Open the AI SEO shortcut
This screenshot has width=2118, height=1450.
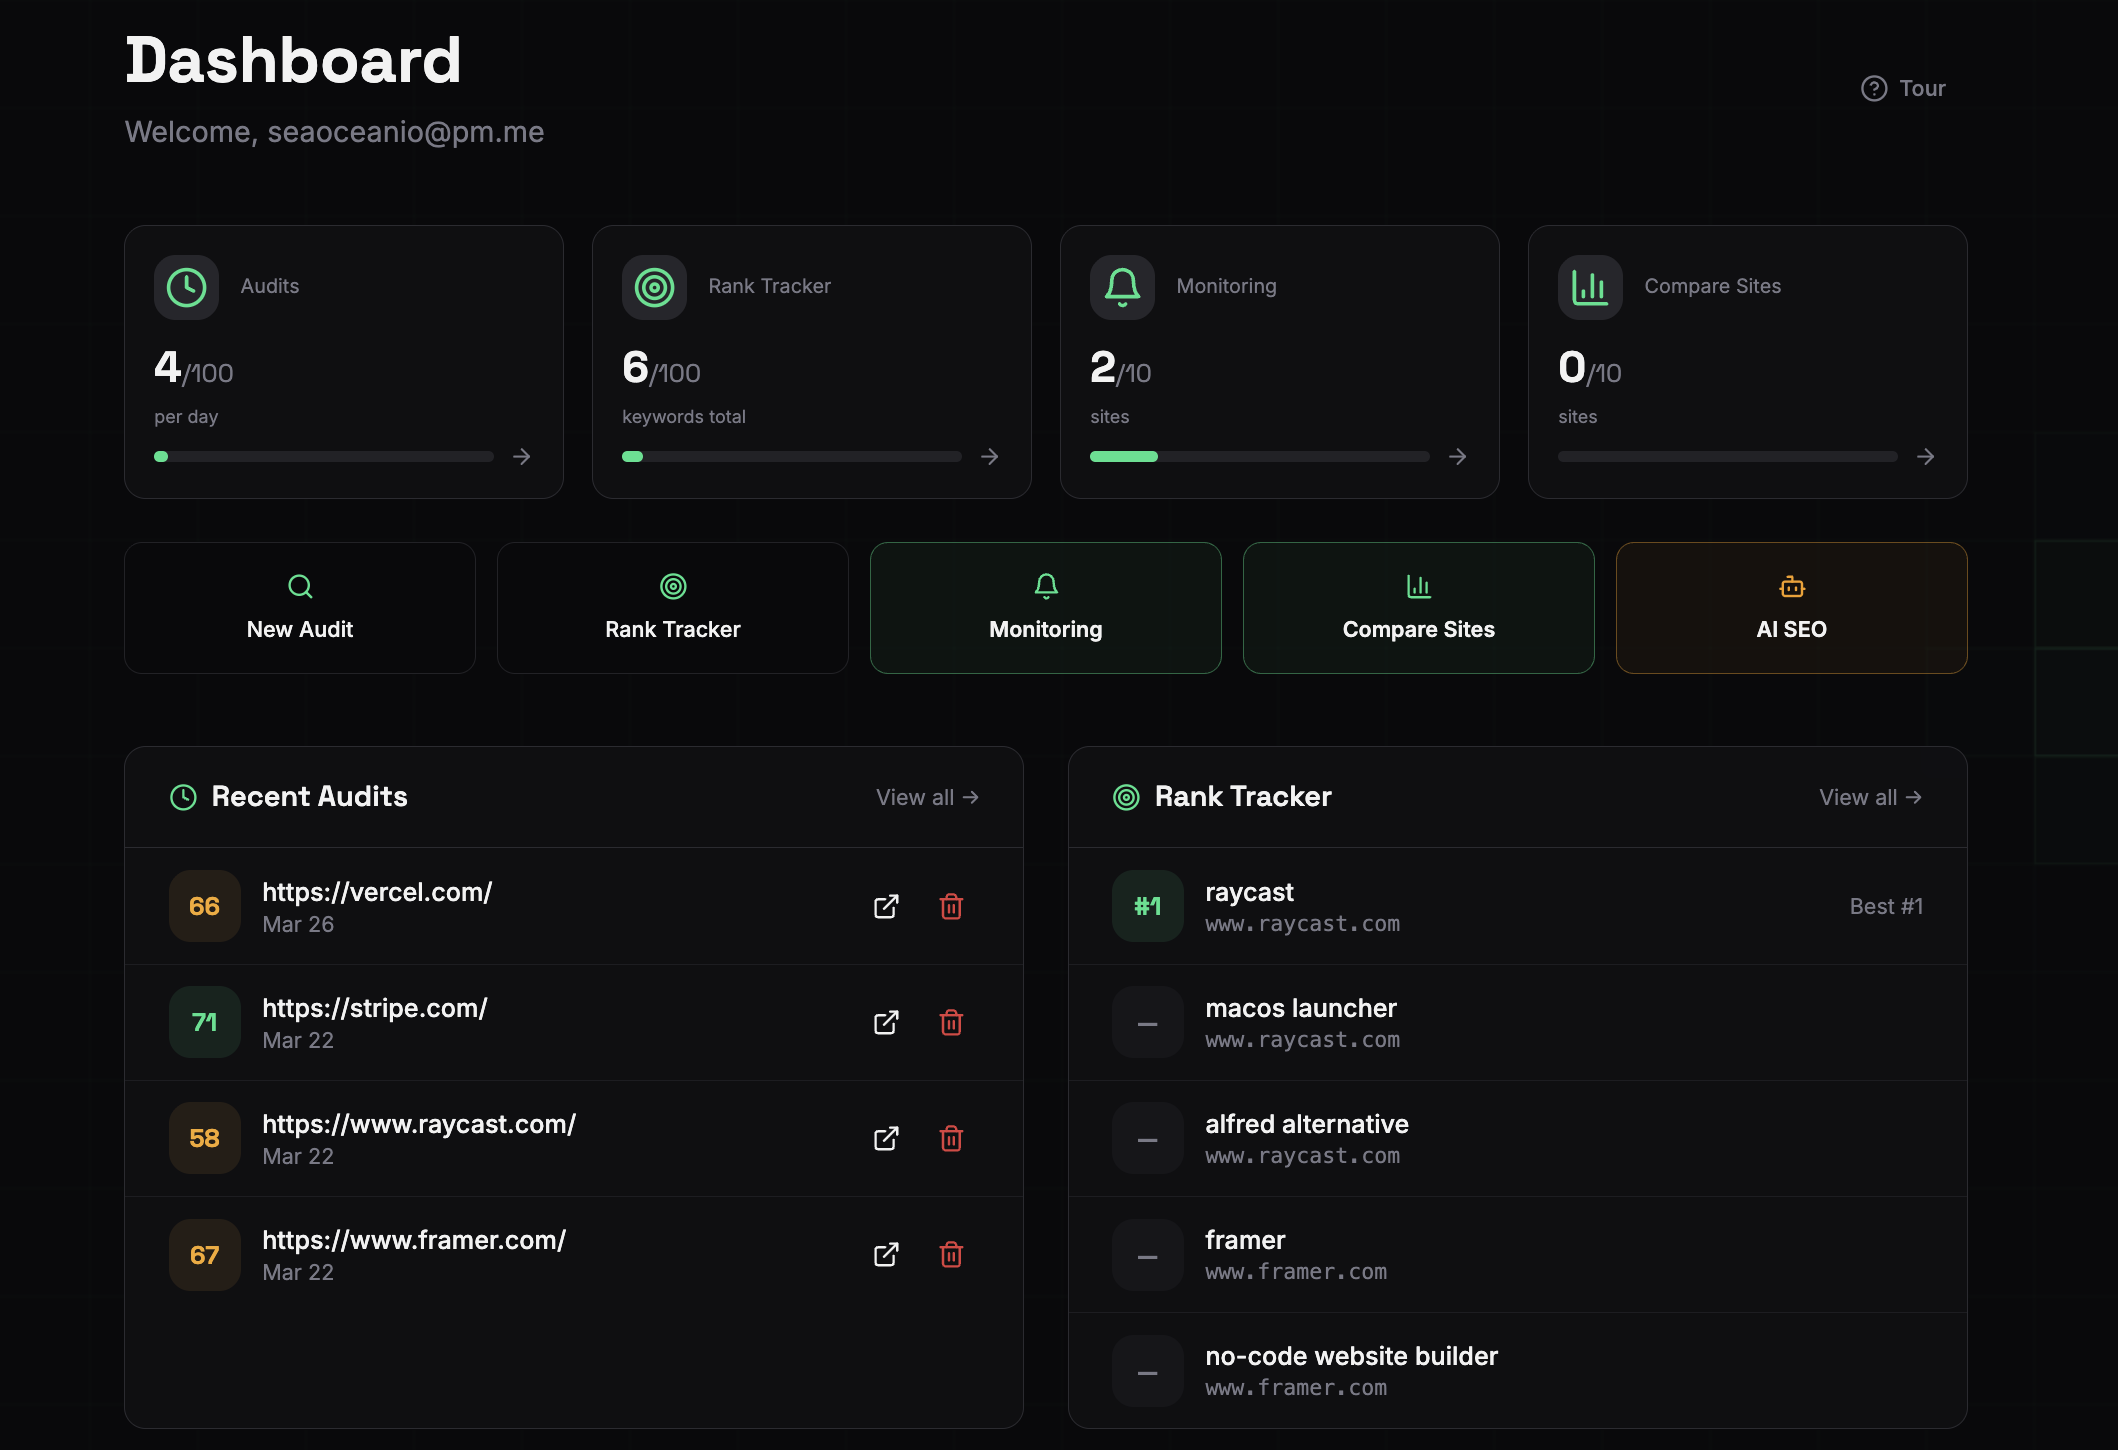[1791, 608]
